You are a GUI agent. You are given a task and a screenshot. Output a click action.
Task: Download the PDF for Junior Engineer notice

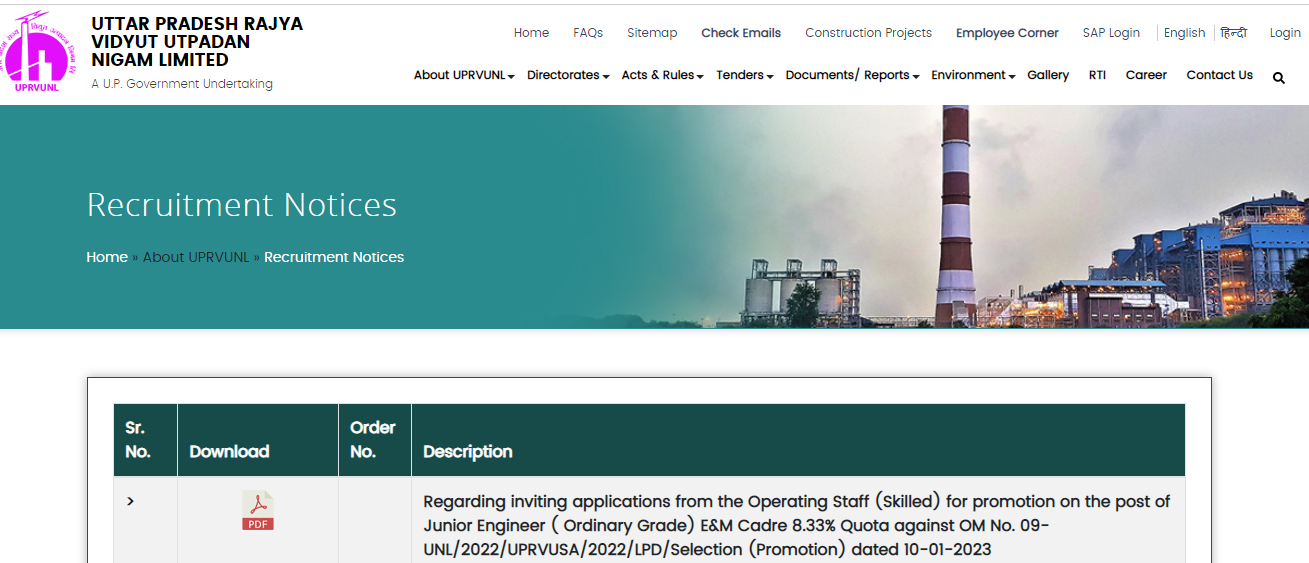pos(257,510)
